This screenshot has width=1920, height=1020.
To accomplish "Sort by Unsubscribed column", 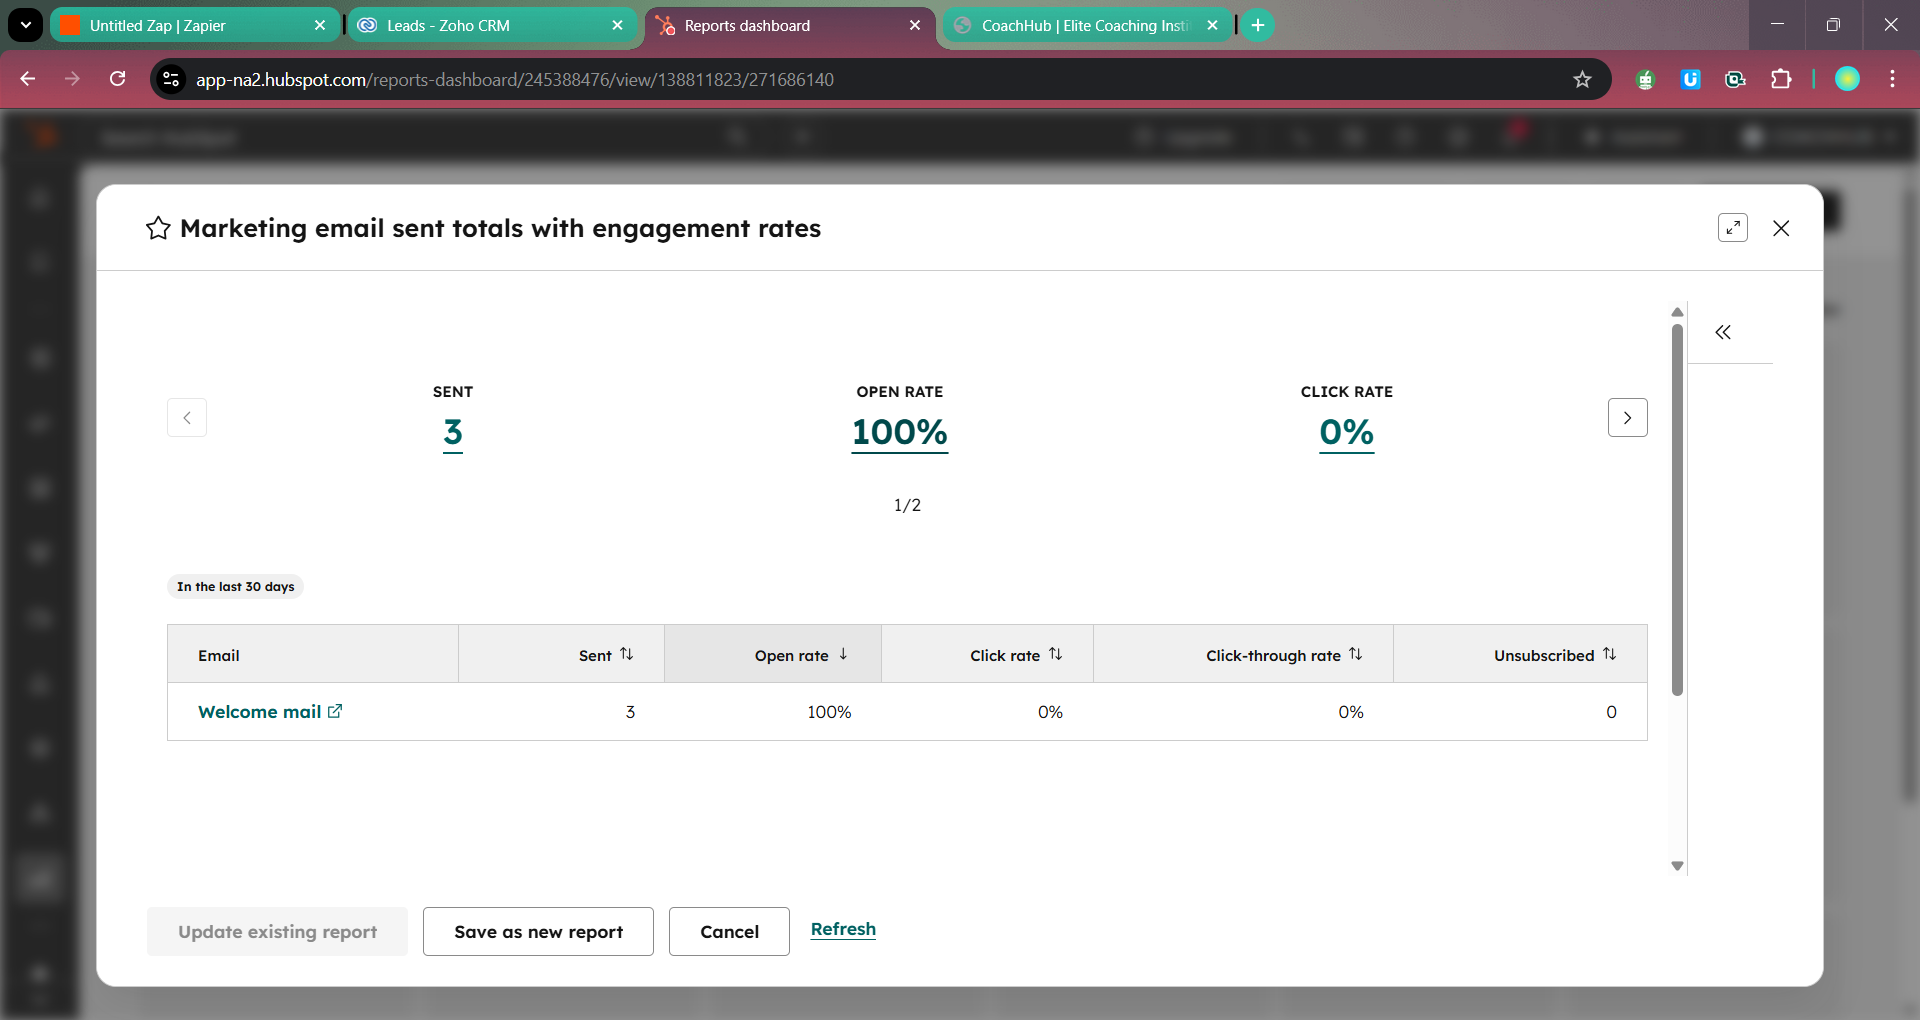I will 1609,655.
